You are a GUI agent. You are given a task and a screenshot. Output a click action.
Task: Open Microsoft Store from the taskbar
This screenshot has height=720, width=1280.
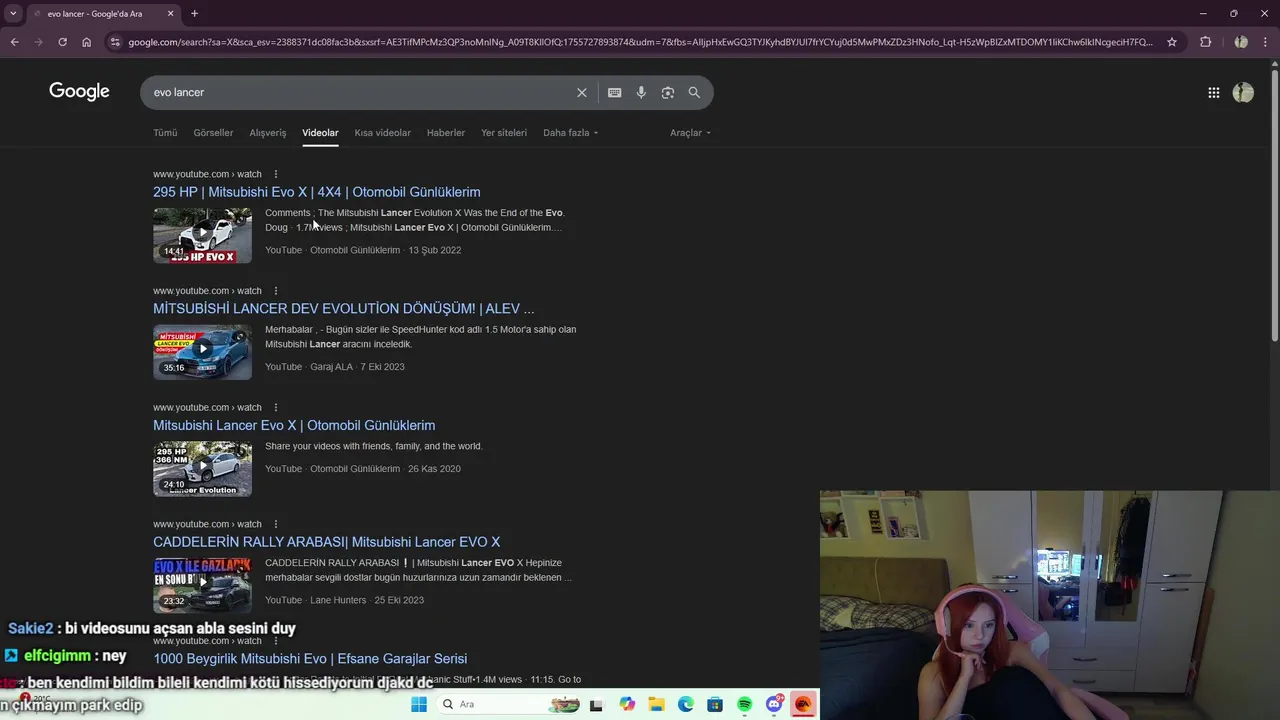point(715,704)
